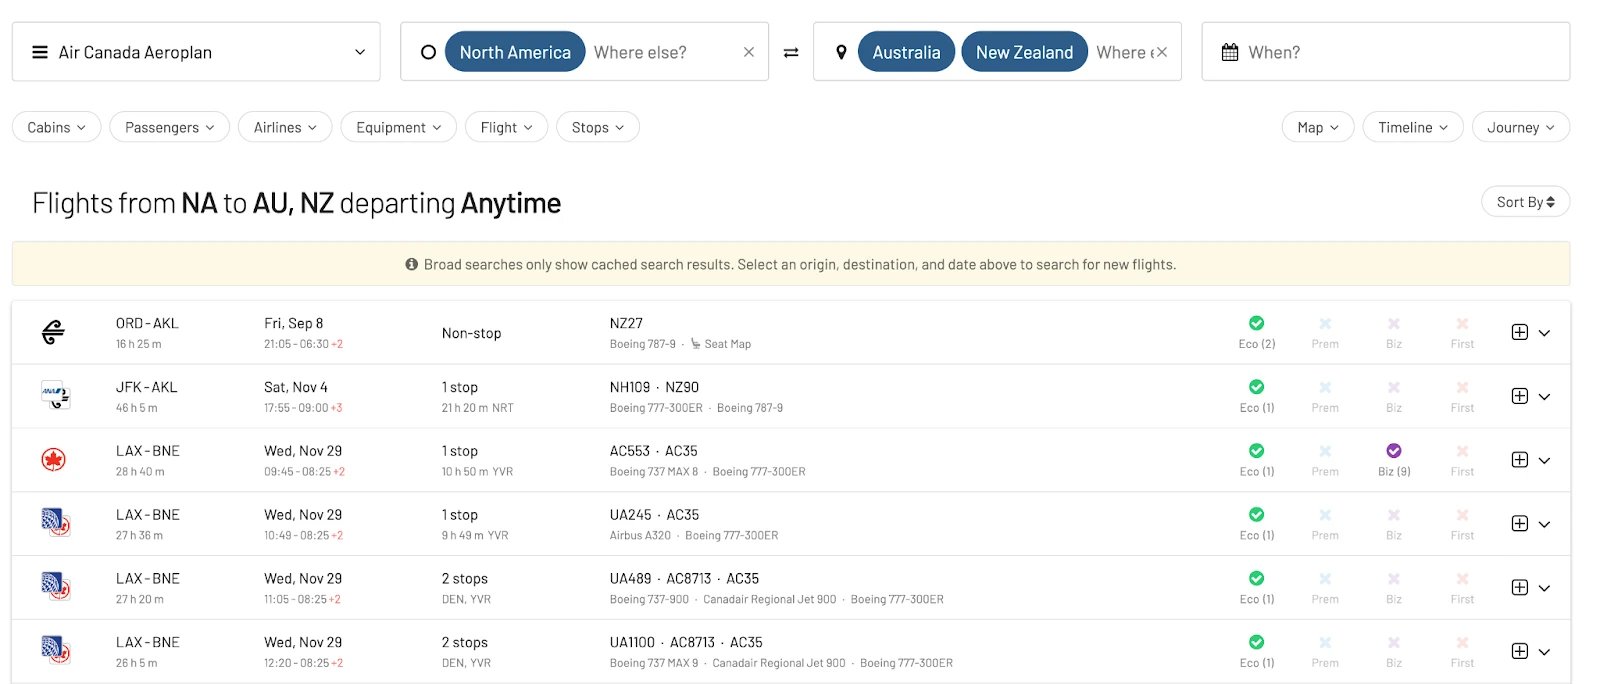The height and width of the screenshot is (684, 1600).
Task: Click the plus icon on ORD-AKL row
Action: (1520, 332)
